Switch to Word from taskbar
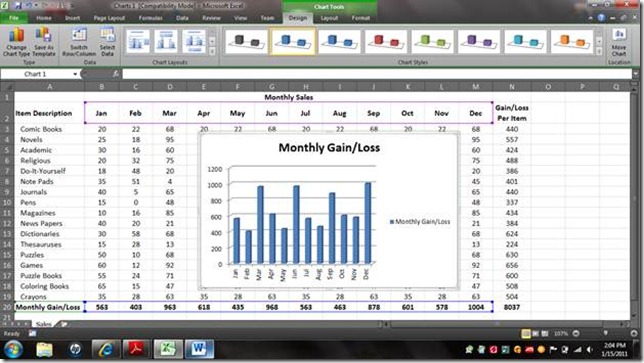Image resolution: width=644 pixels, height=363 pixels. pyautogui.click(x=199, y=349)
